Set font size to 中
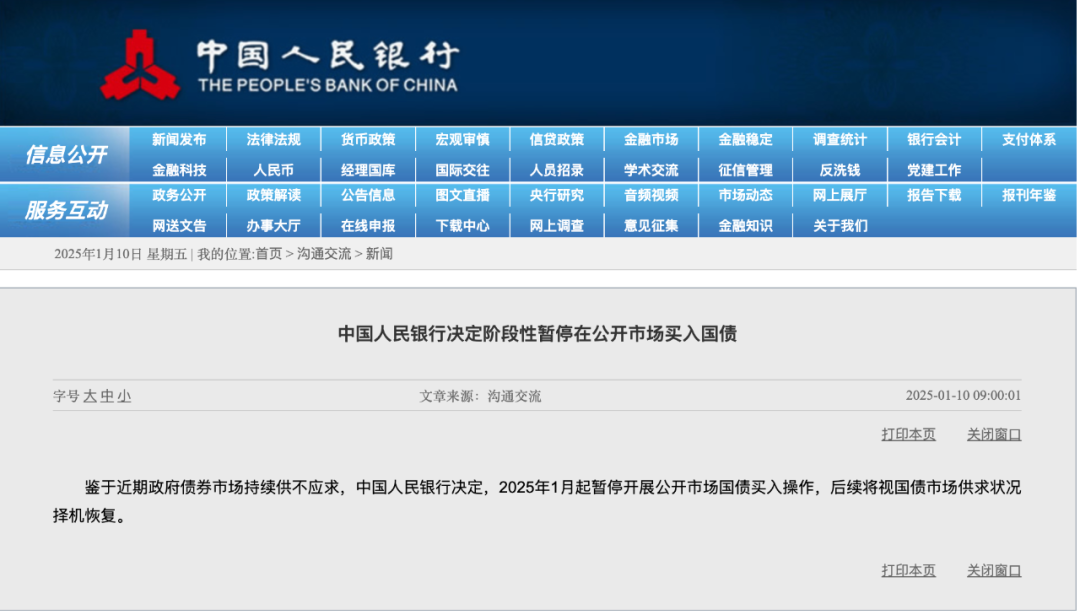Screen dimensions: 1080x615 tap(107, 396)
